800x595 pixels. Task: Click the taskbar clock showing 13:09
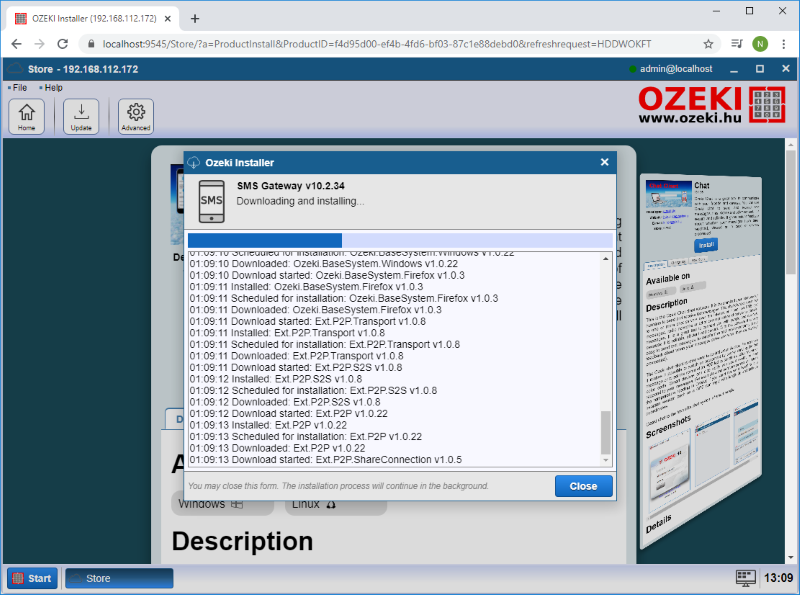pos(778,578)
